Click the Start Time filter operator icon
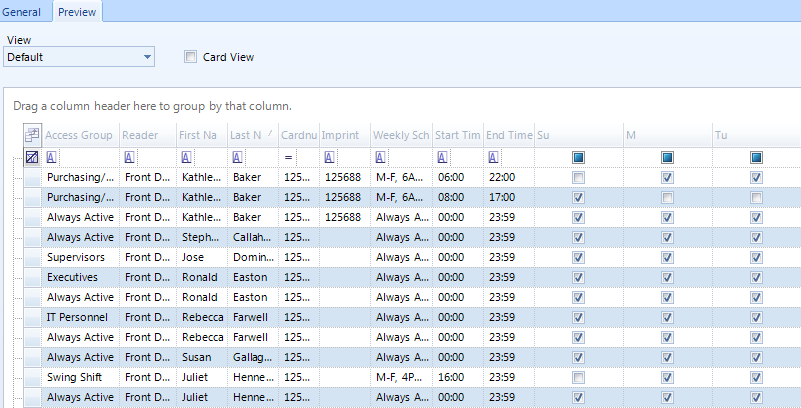Image resolution: width=801 pixels, height=408 pixels. coord(441,157)
